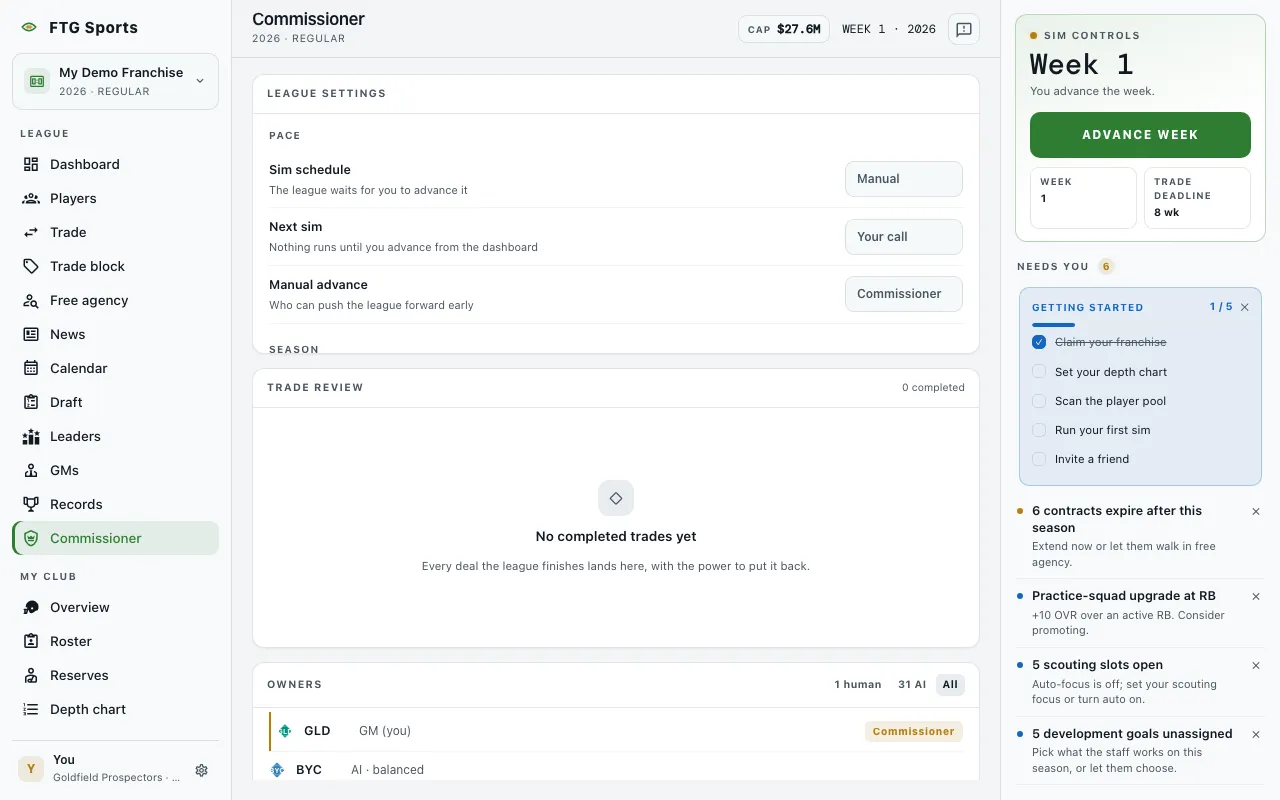
Task: Click the franchise badge icon in selector
Action: coord(37,81)
